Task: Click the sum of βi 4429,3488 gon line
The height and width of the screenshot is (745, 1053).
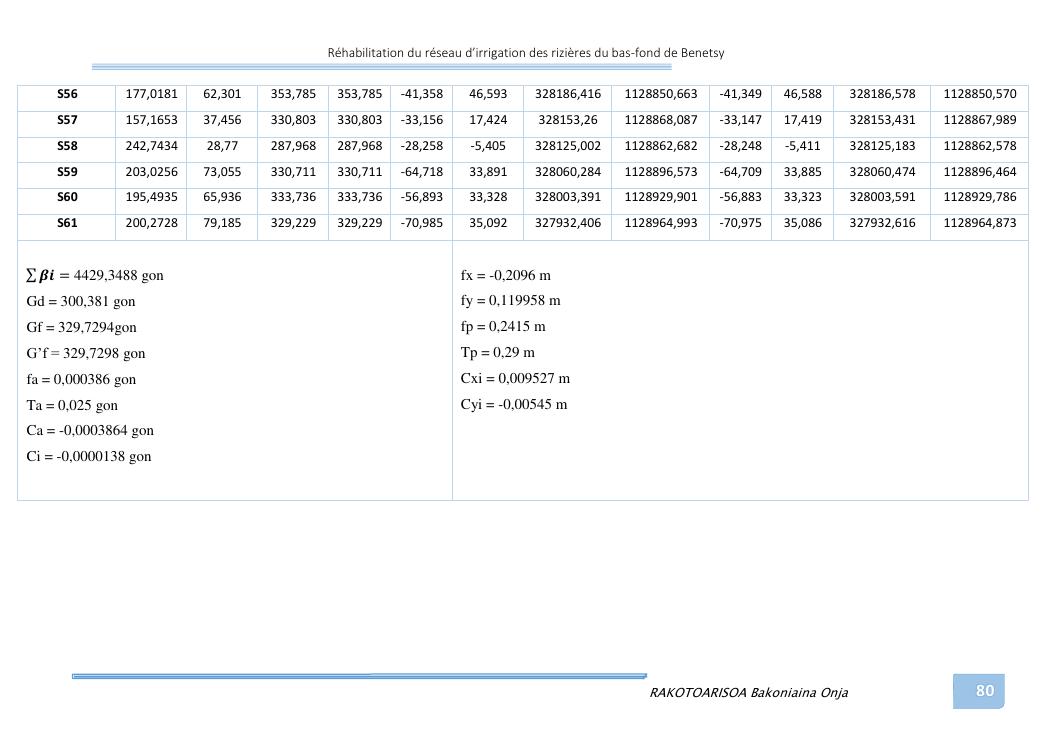Action: pyautogui.click(x=95, y=275)
